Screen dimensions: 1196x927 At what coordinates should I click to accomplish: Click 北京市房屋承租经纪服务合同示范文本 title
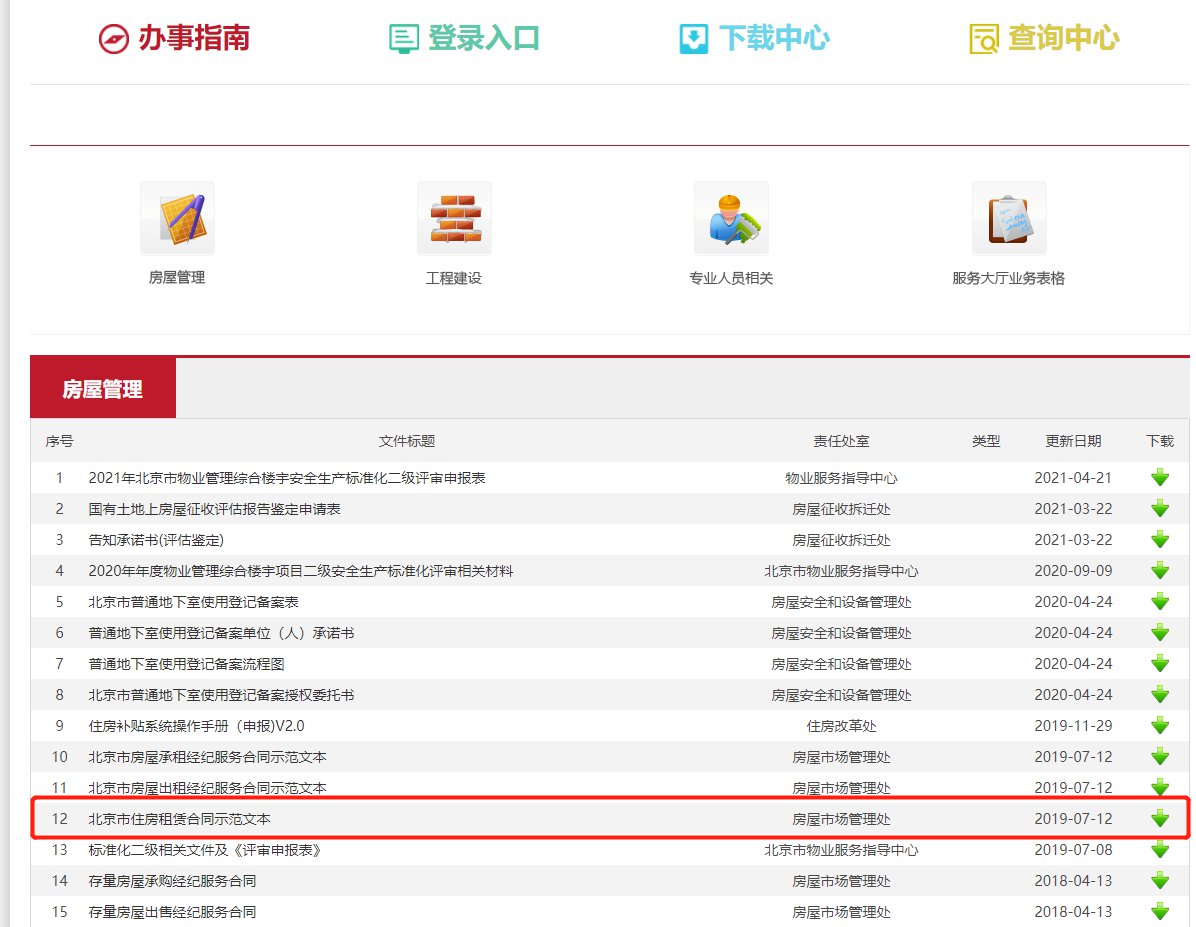pos(207,757)
